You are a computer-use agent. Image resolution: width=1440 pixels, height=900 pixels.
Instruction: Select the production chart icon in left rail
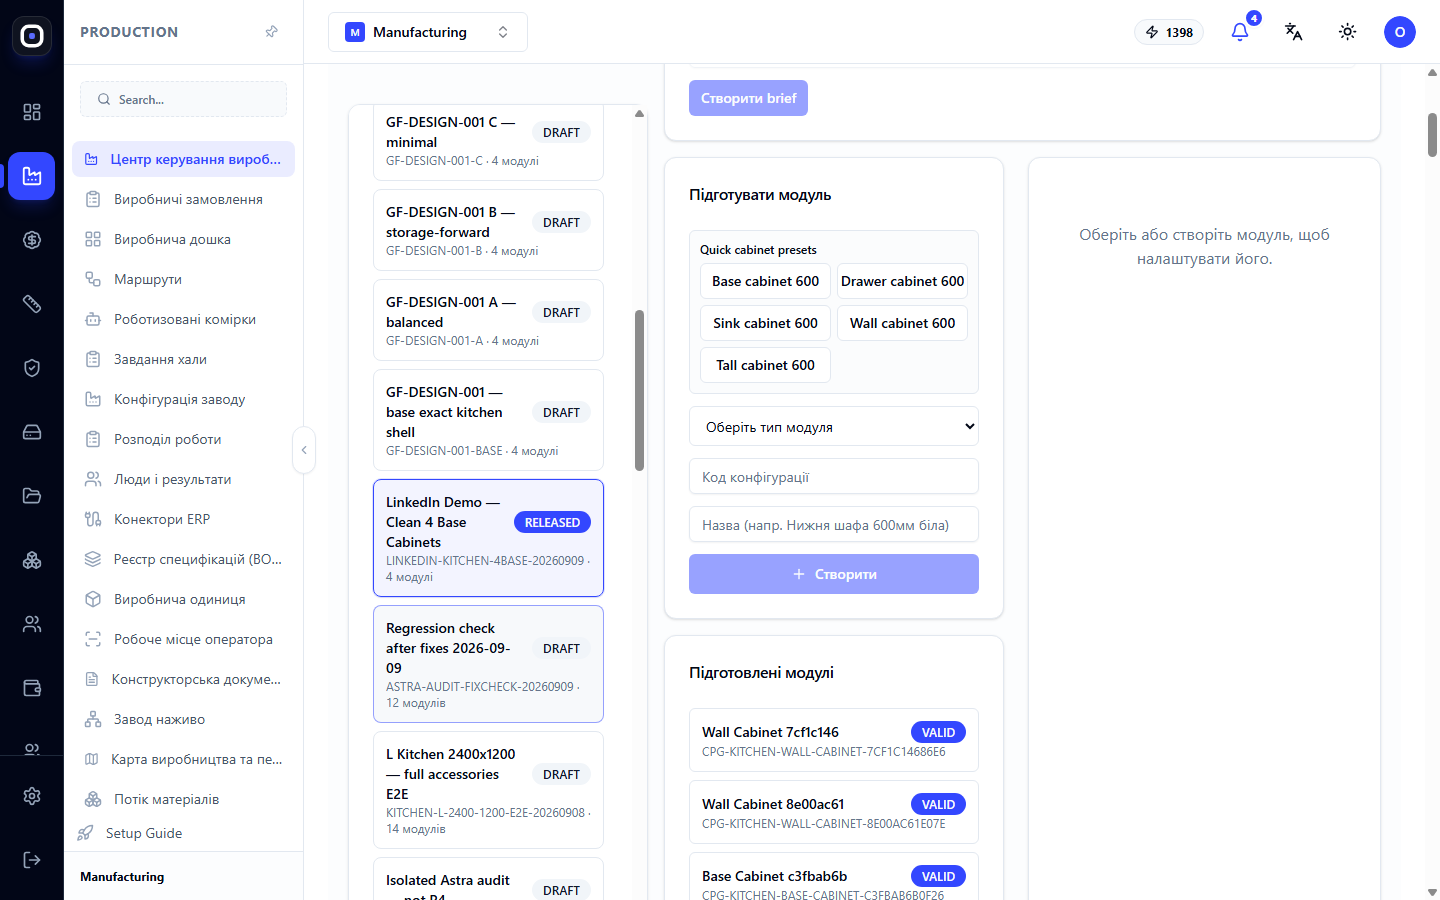[x=32, y=176]
